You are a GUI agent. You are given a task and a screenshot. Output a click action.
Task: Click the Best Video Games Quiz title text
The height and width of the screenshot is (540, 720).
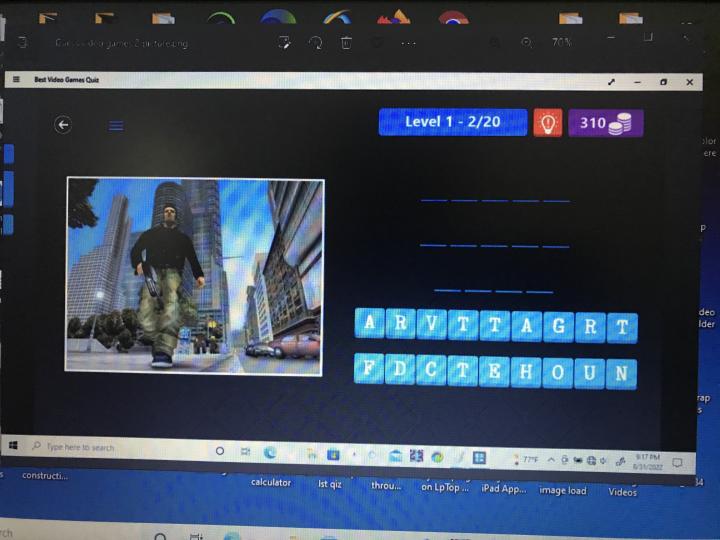point(67,79)
